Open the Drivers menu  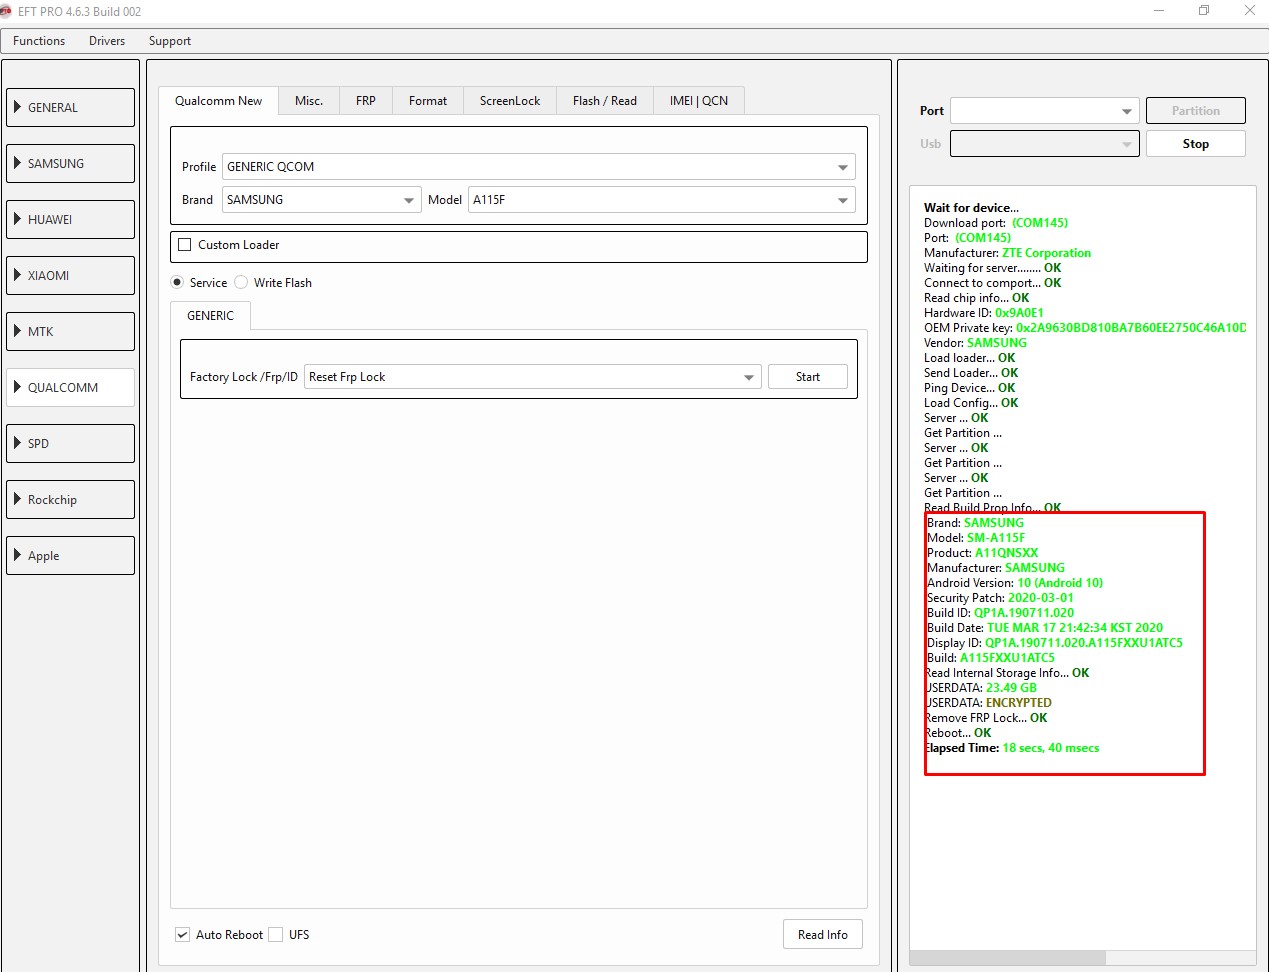[107, 41]
